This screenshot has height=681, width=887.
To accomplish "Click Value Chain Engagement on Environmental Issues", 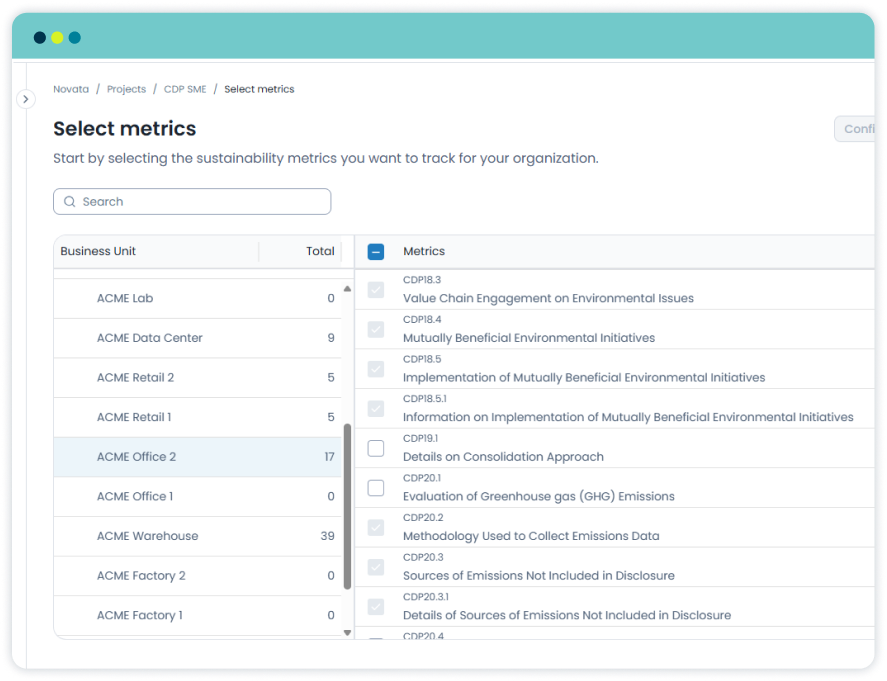I will click(x=548, y=299).
